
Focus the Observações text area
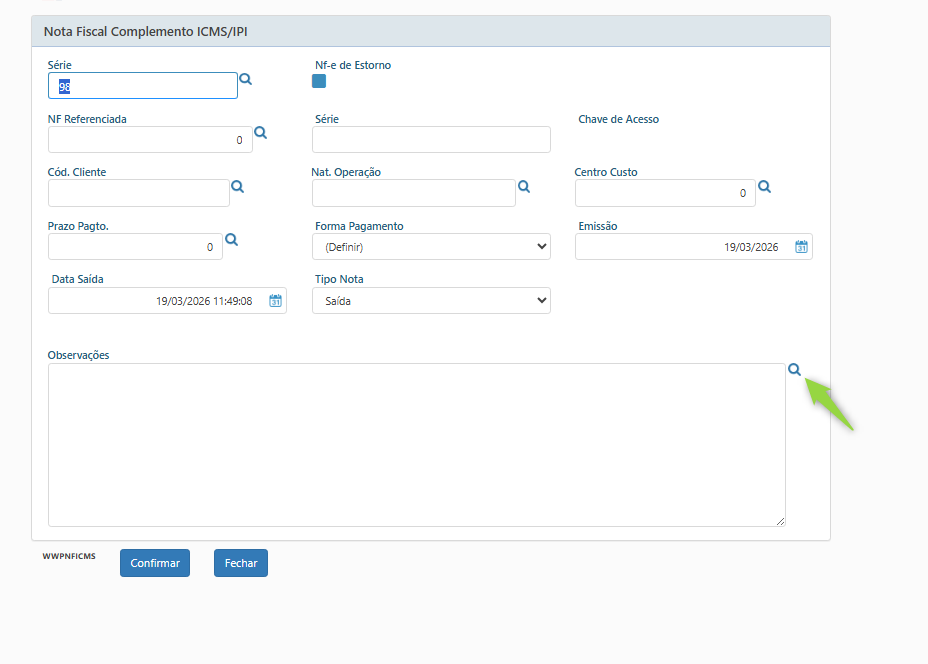(416, 444)
